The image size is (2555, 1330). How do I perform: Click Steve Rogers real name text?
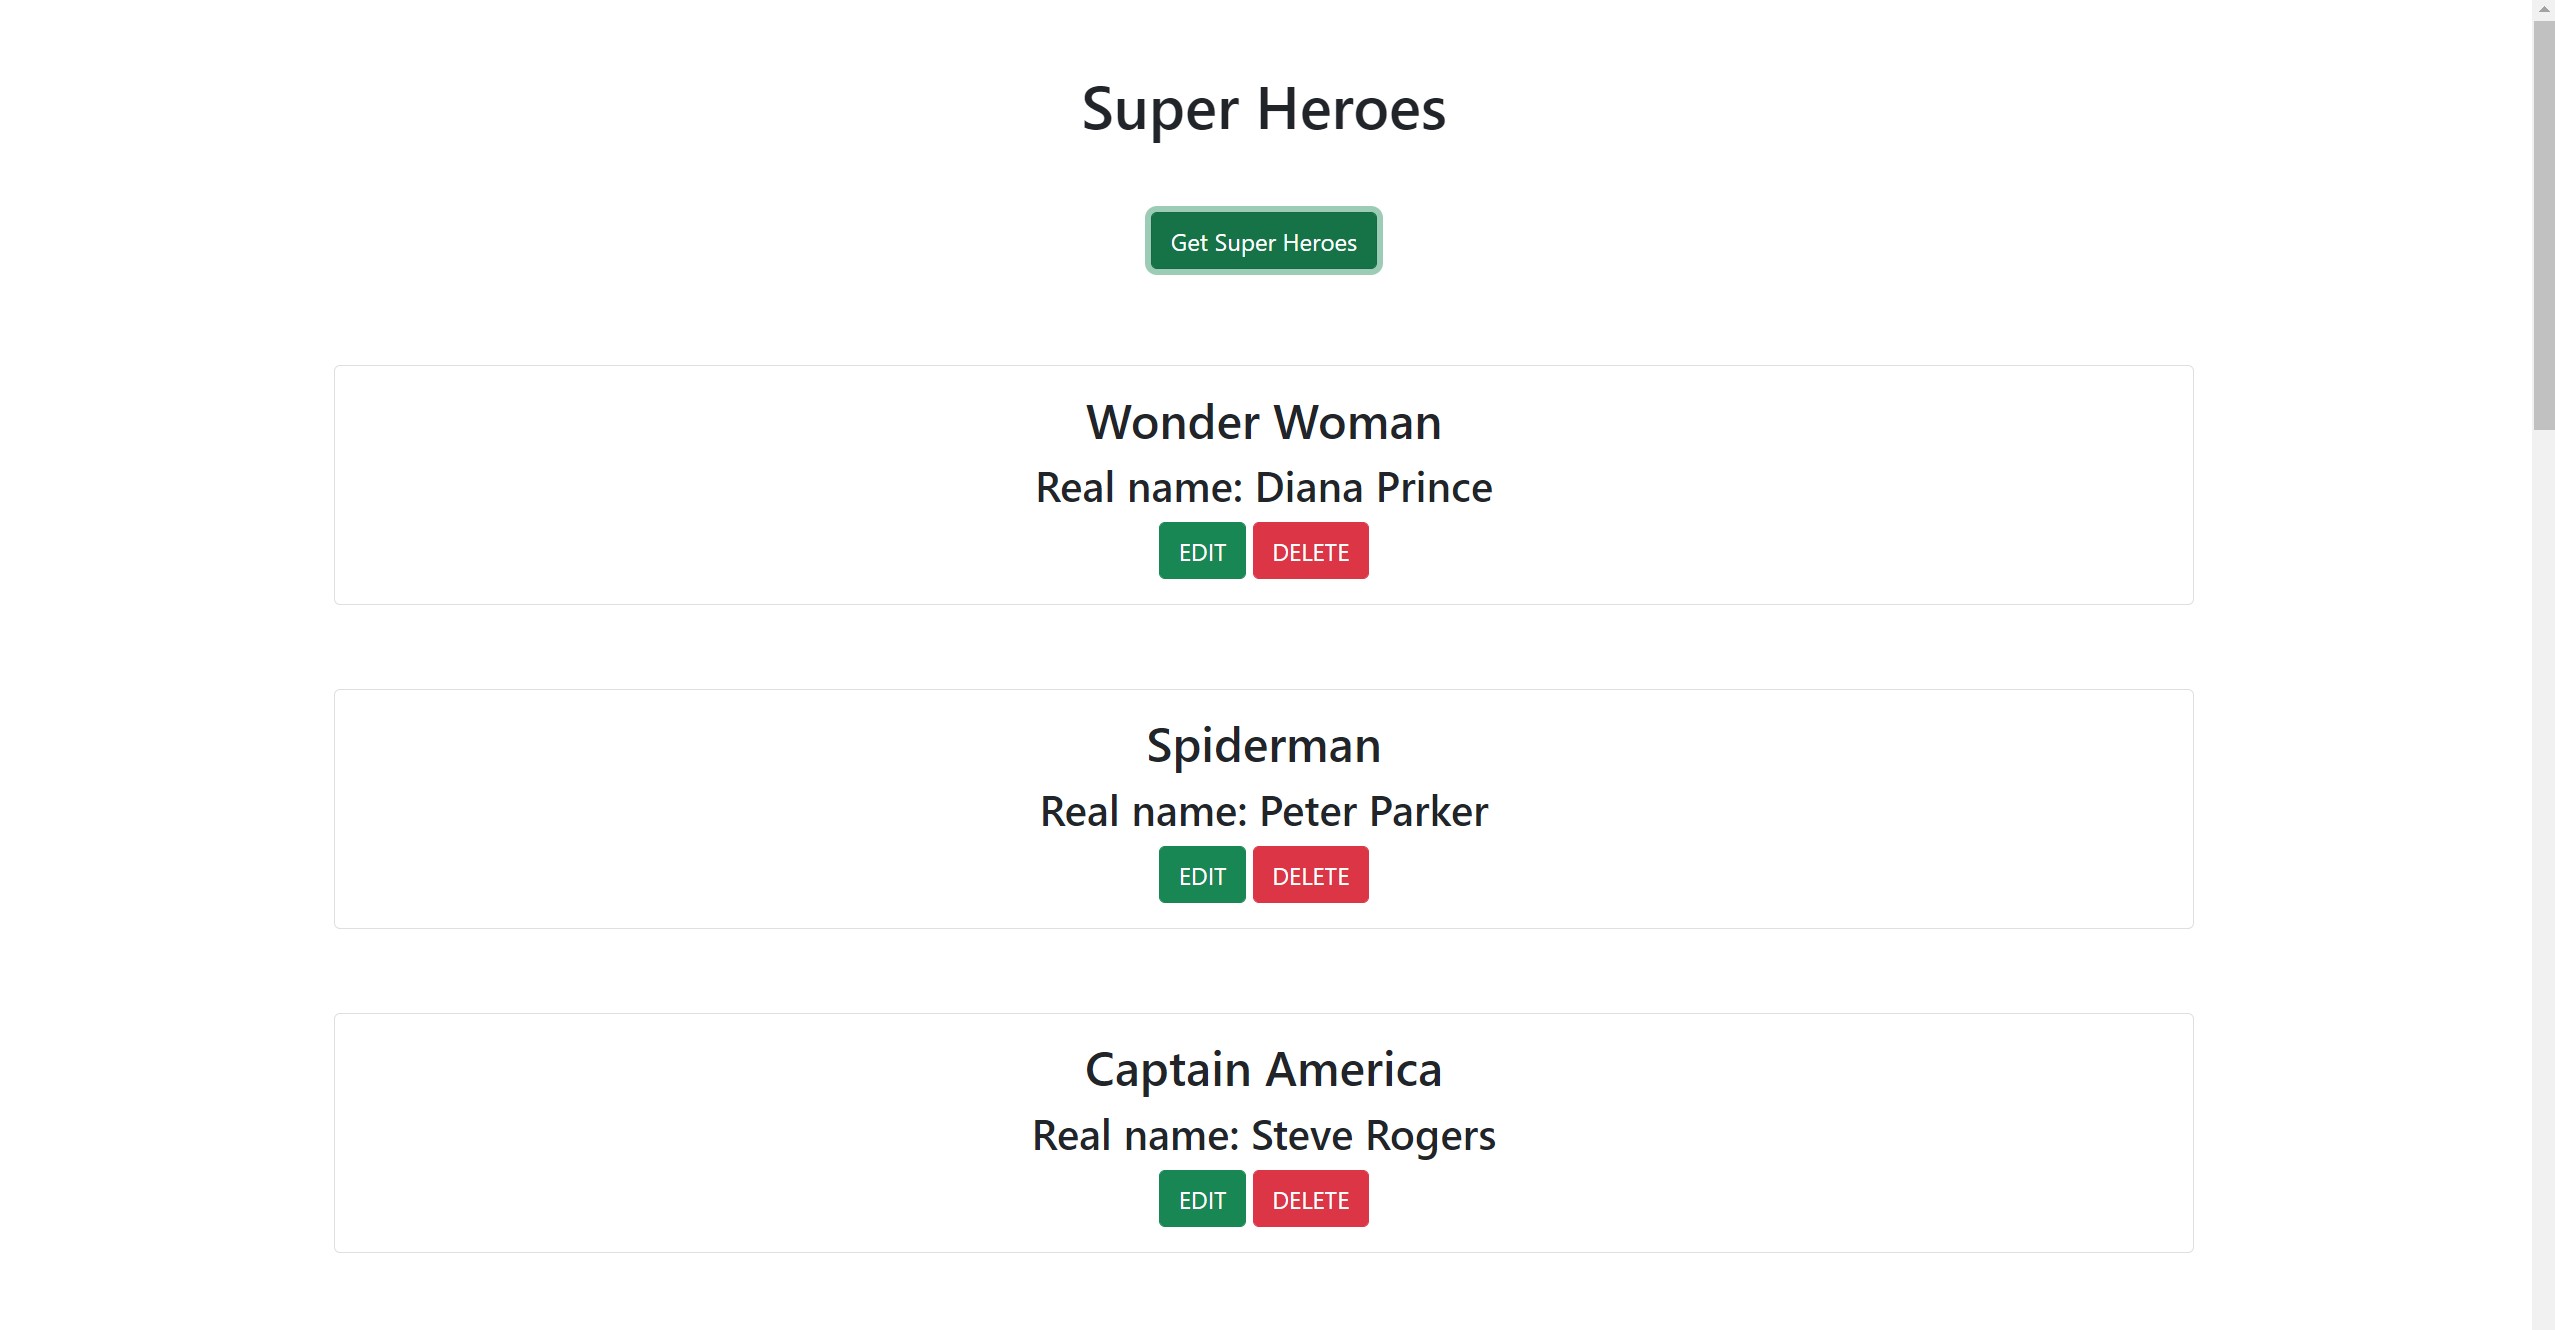click(1263, 1135)
